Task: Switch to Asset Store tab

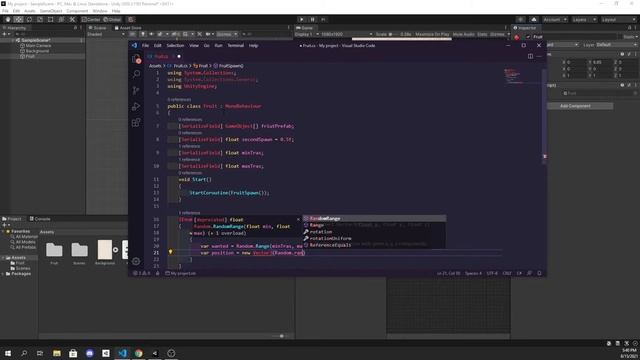Action: coord(128,28)
